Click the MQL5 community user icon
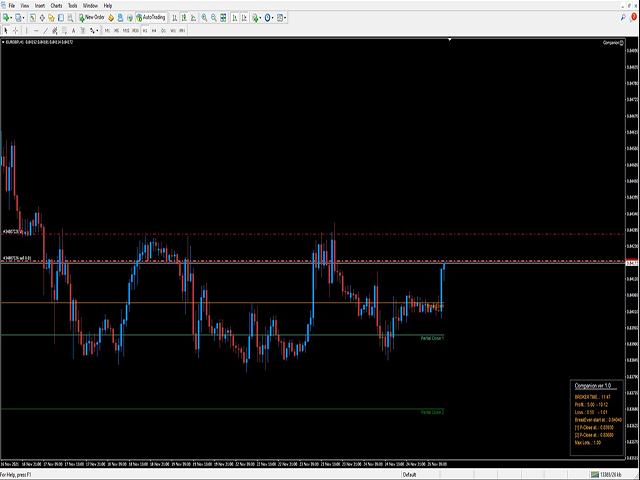The image size is (640, 480). tap(120, 18)
